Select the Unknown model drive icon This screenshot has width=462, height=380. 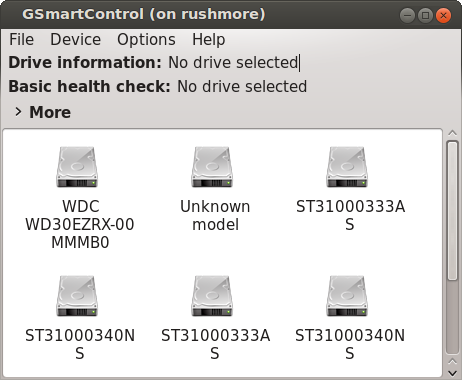tap(212, 167)
